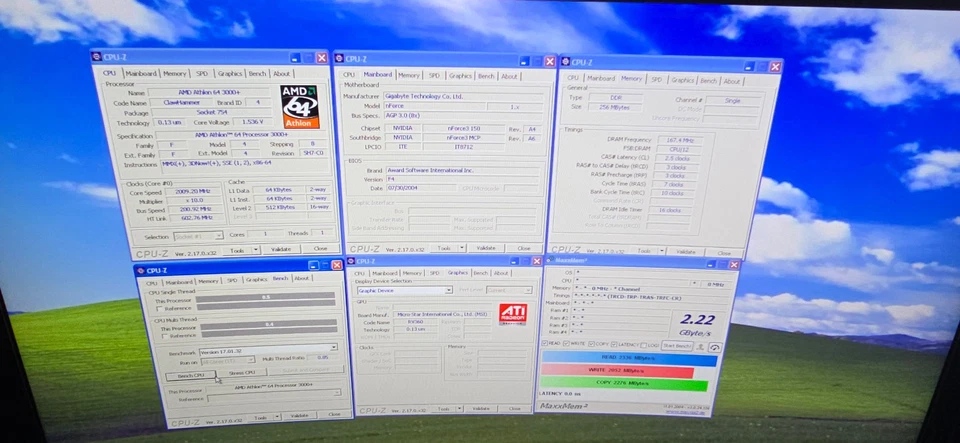Enable the LOG checkbox in MaxxMem
This screenshot has height=443, width=960.
coord(643,345)
